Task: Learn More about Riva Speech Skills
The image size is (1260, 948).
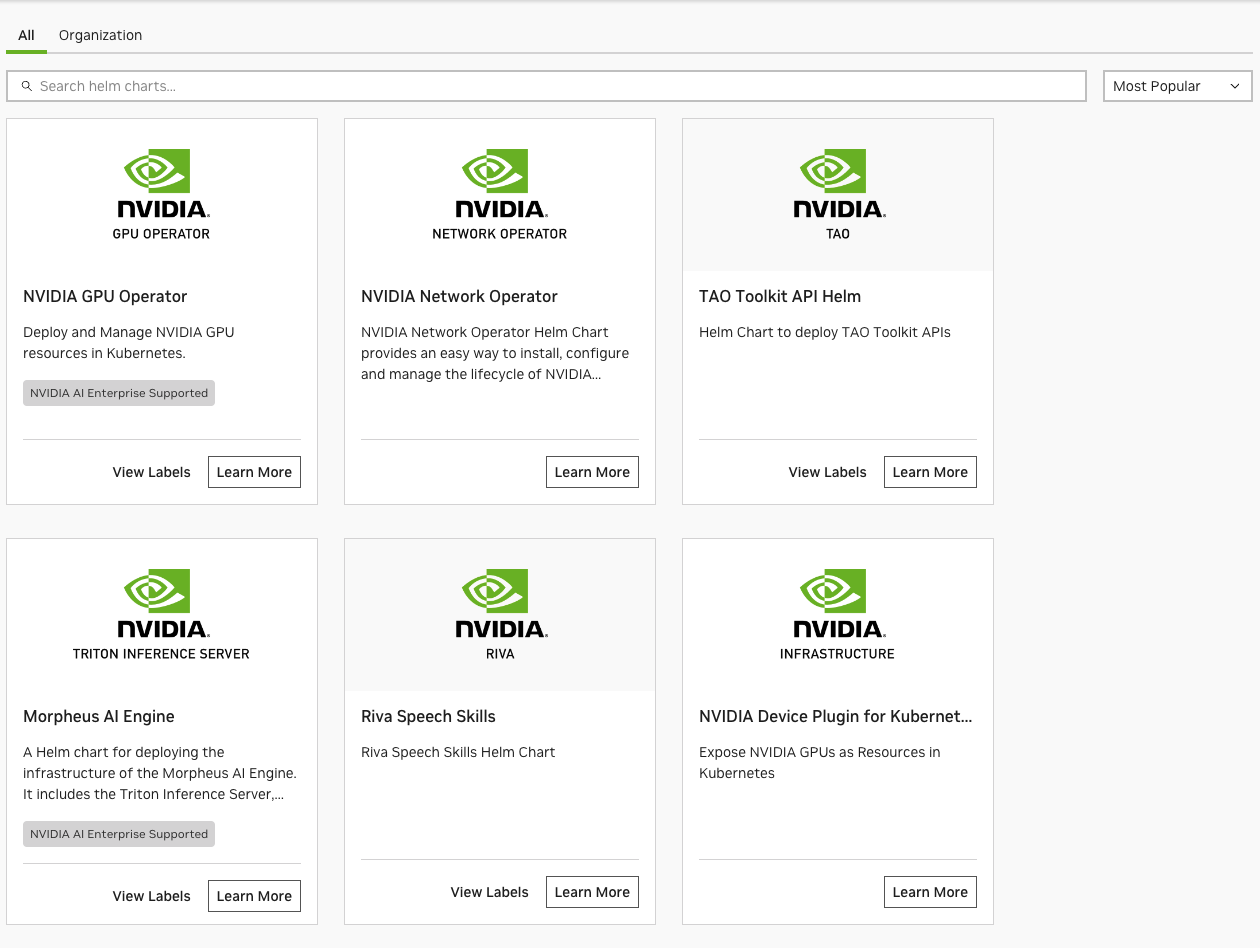Action: (592, 892)
